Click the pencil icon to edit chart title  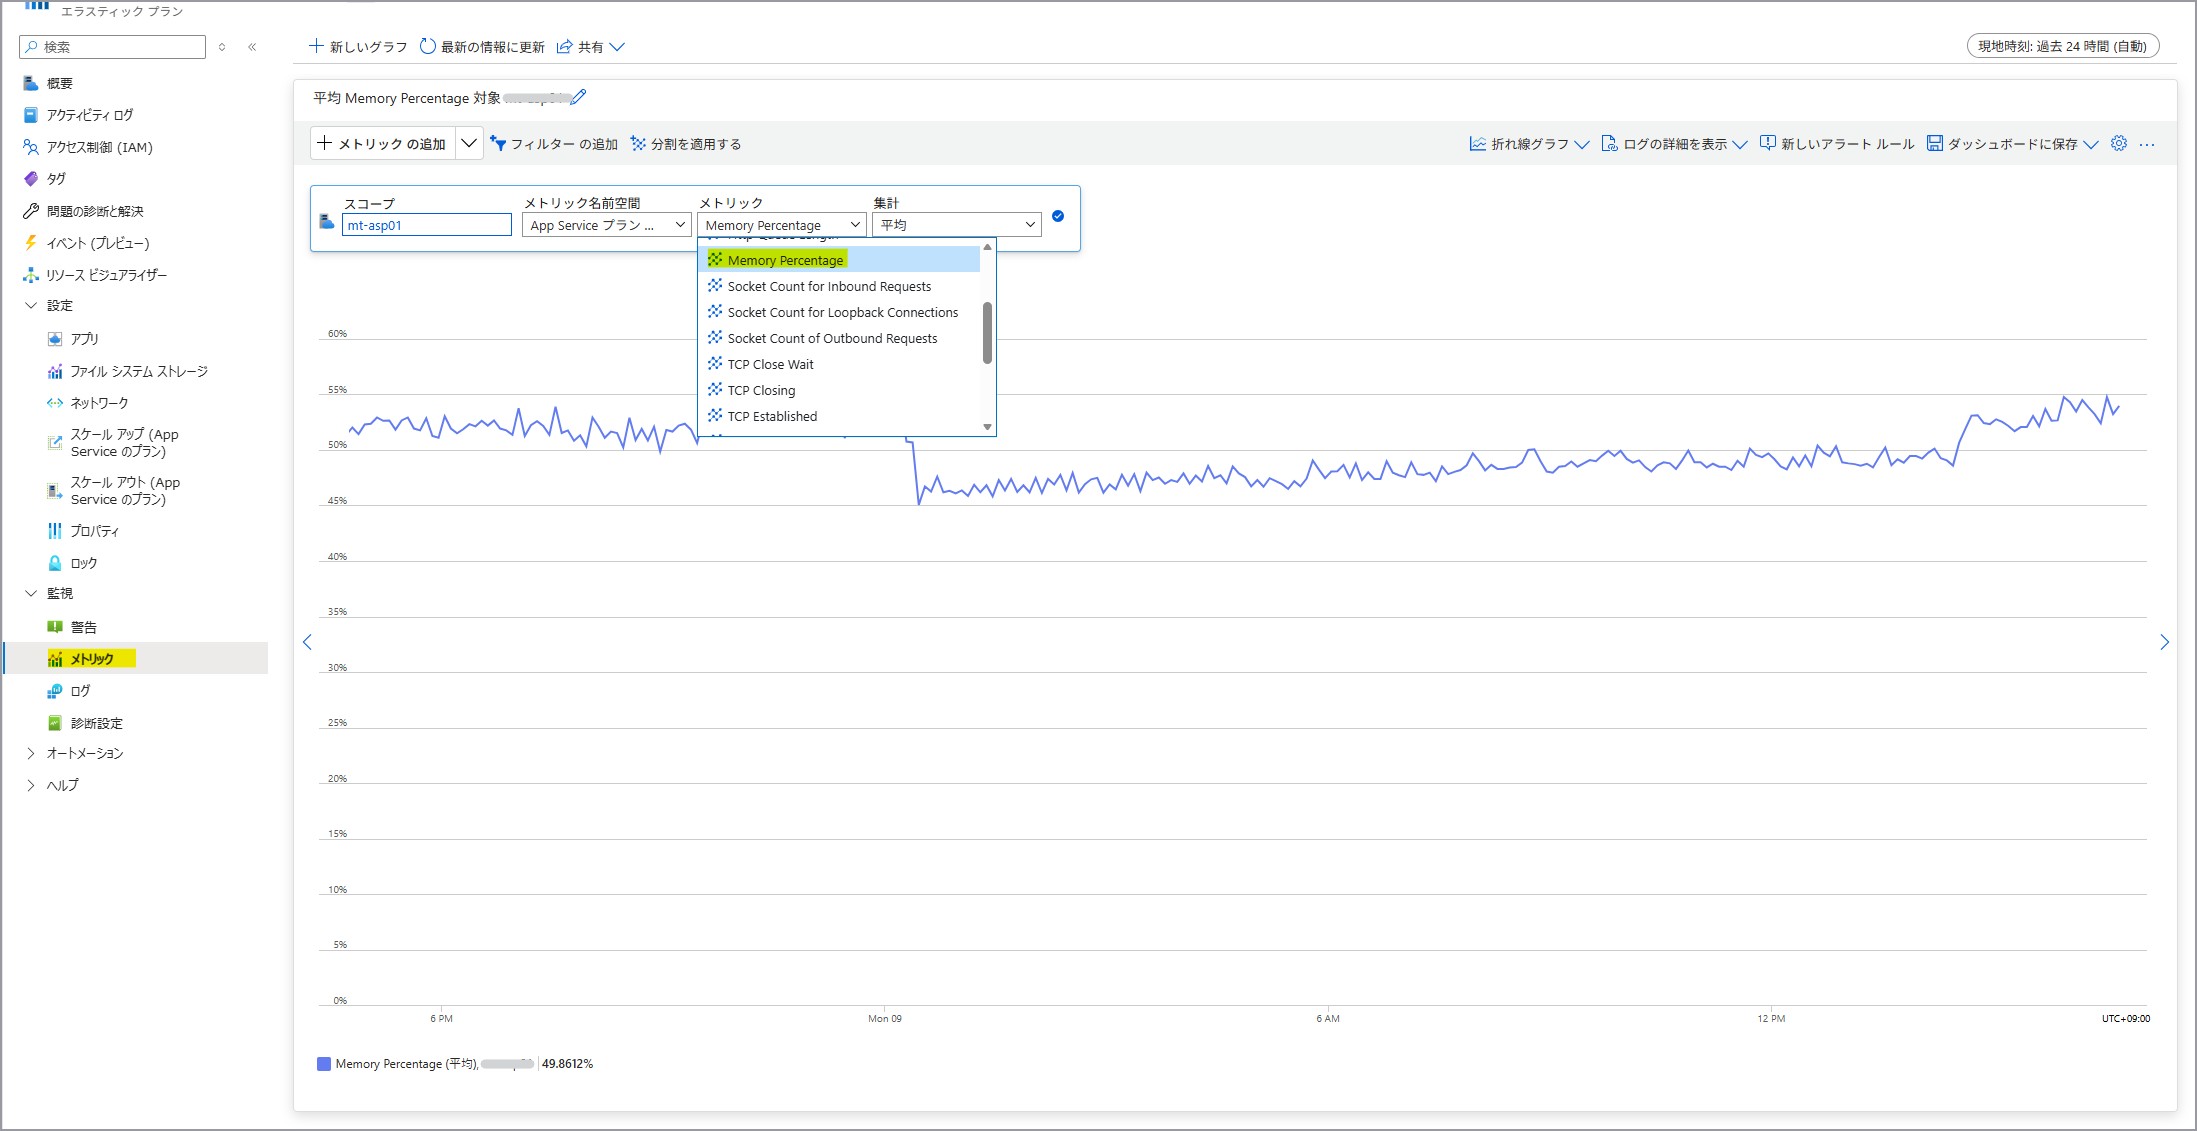pyautogui.click(x=578, y=97)
